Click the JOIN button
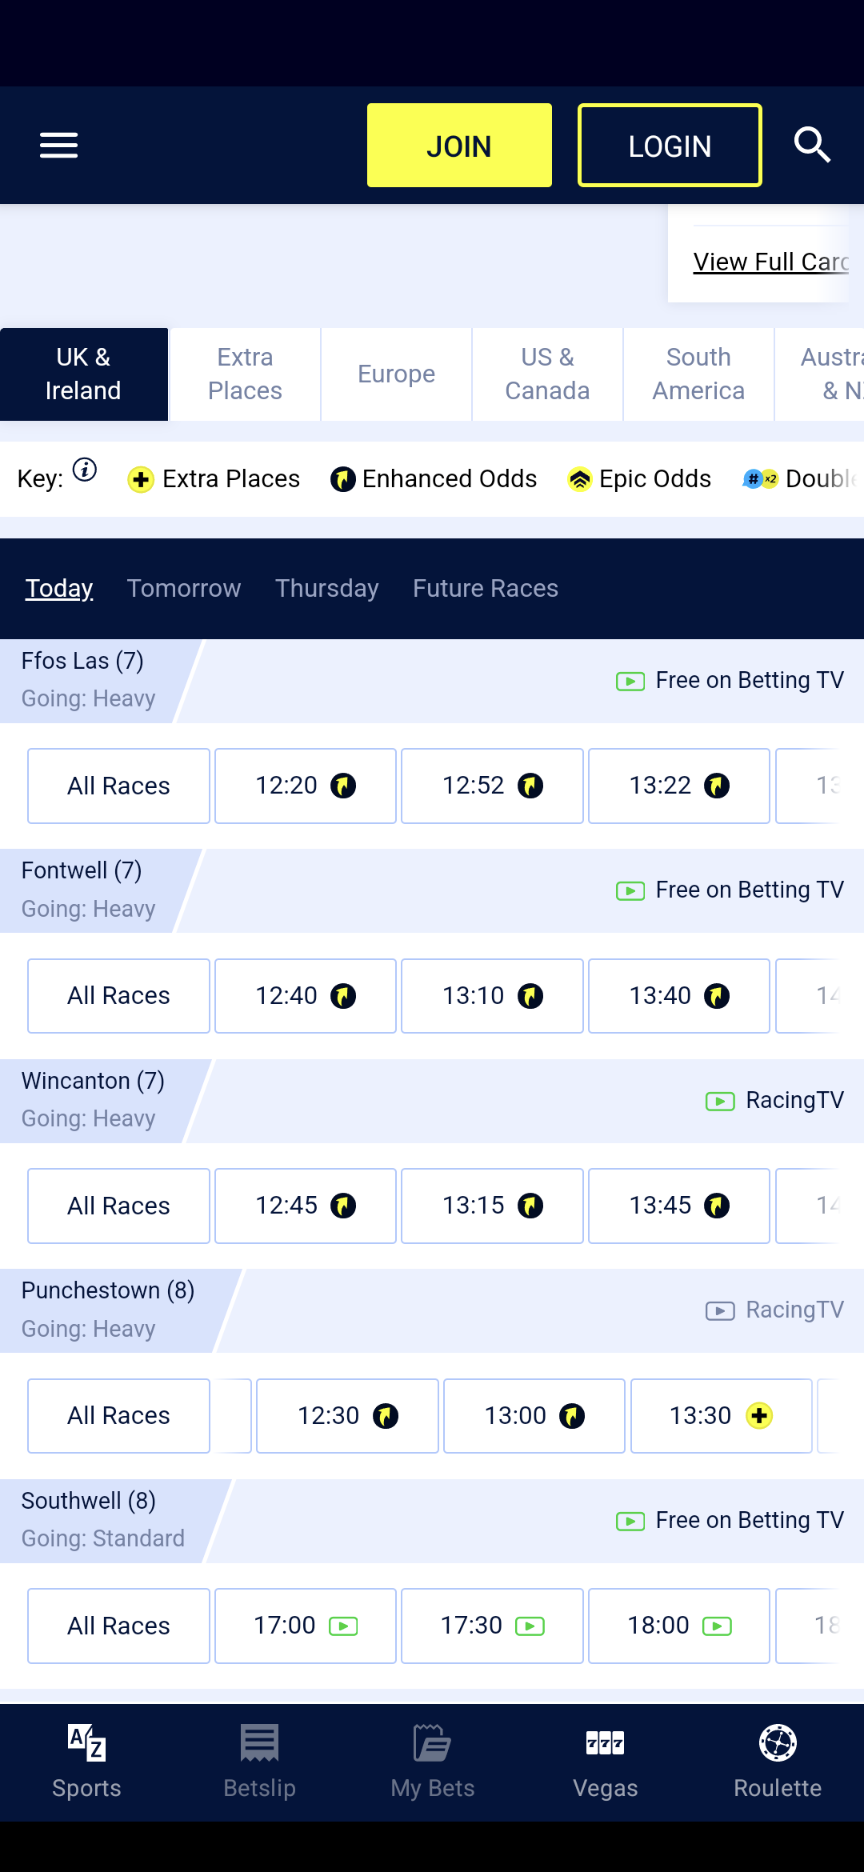 click(459, 145)
